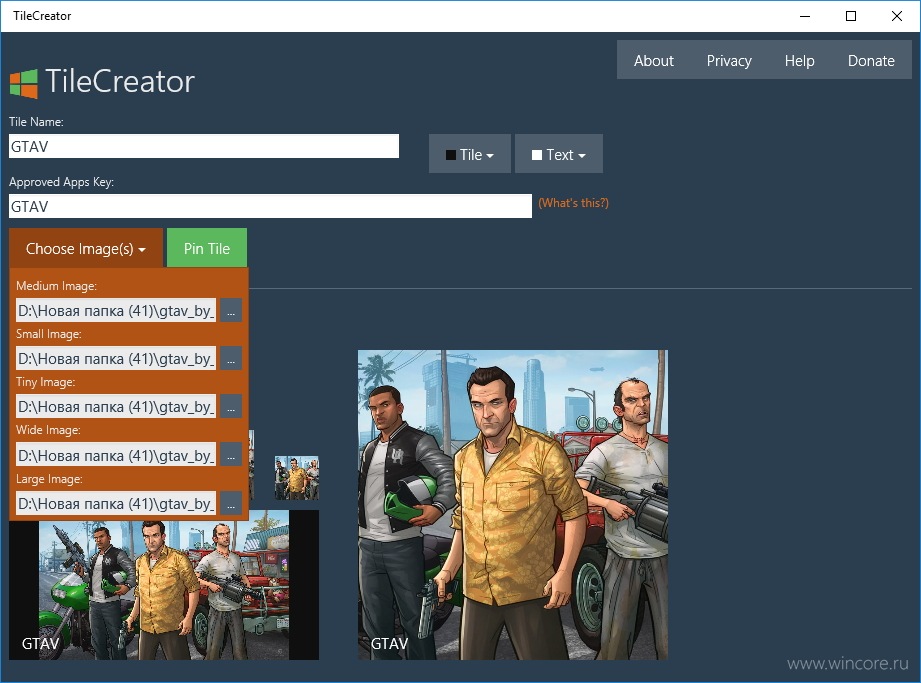Click the Wide Image path field
This screenshot has height=683, width=921.
(x=116, y=455)
